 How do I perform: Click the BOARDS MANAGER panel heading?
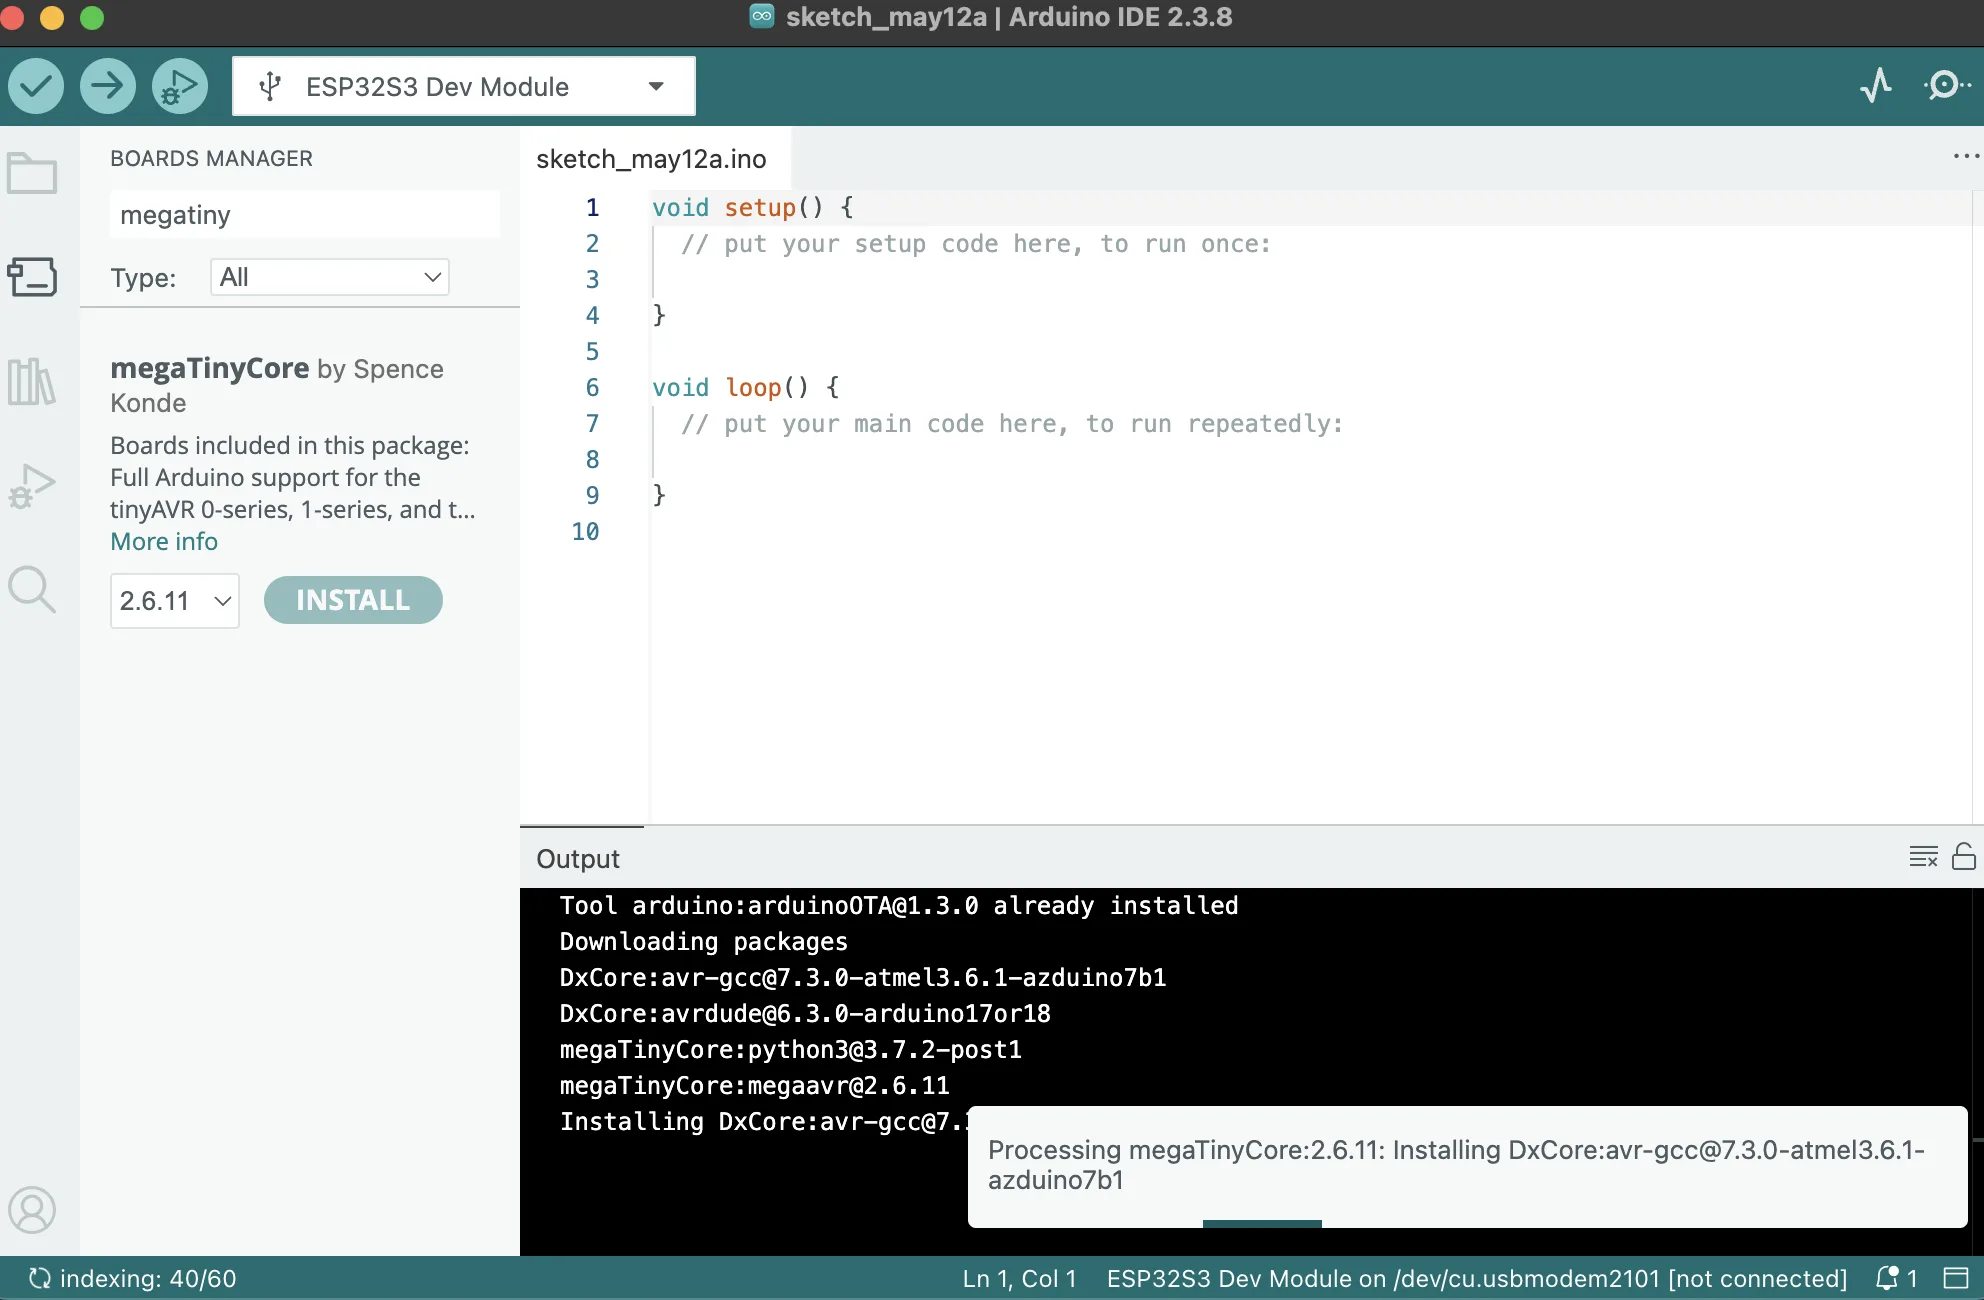click(x=212, y=158)
